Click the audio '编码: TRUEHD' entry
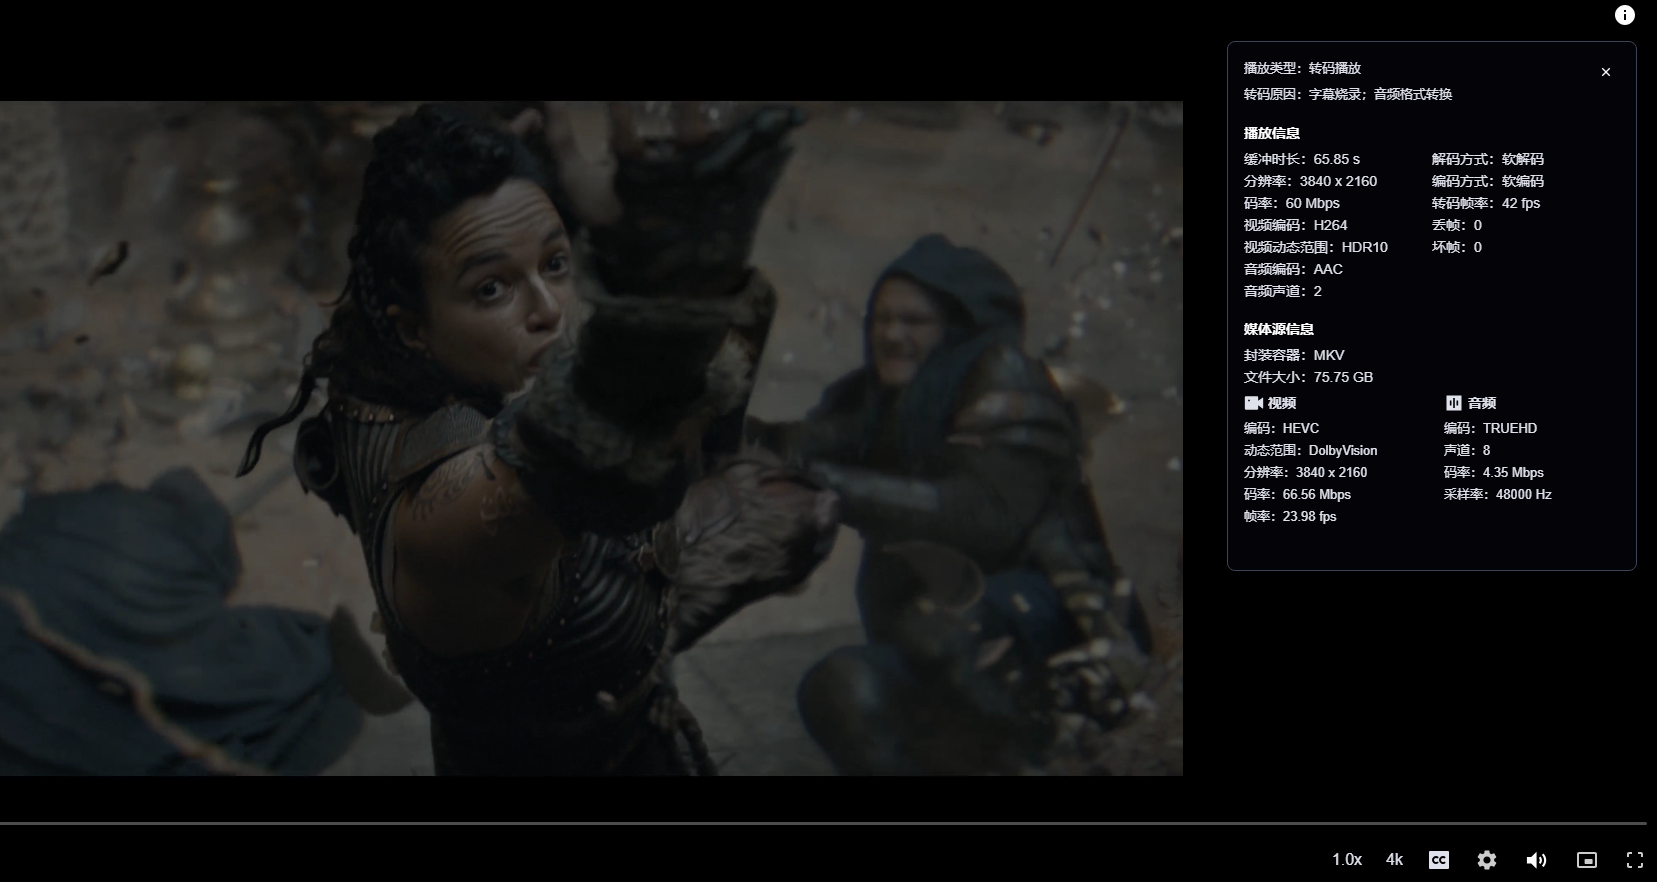1657x882 pixels. click(x=1491, y=428)
